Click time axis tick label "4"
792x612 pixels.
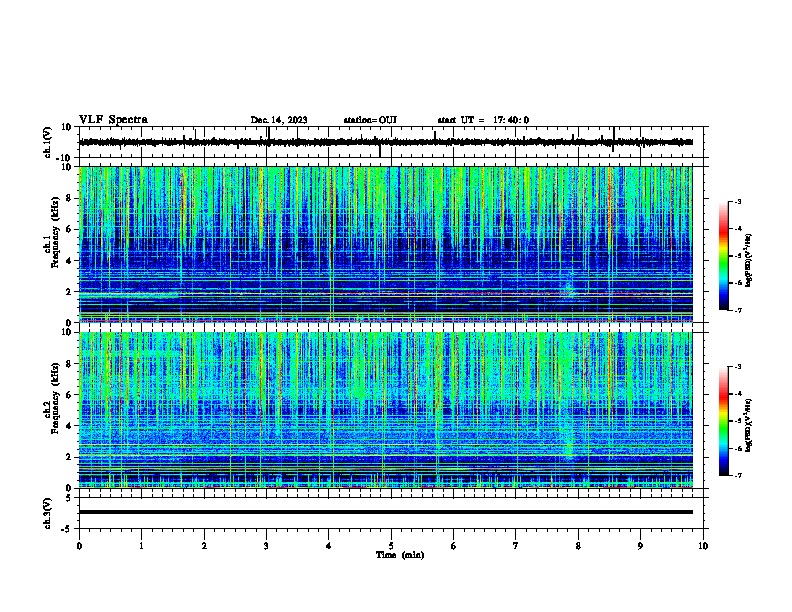[x=329, y=546]
